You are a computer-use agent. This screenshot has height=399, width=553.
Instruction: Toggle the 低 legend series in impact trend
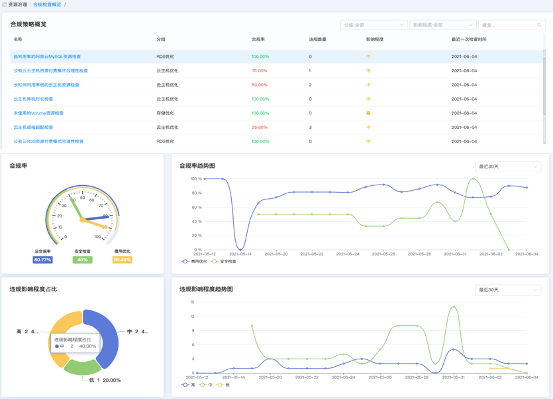[223, 385]
